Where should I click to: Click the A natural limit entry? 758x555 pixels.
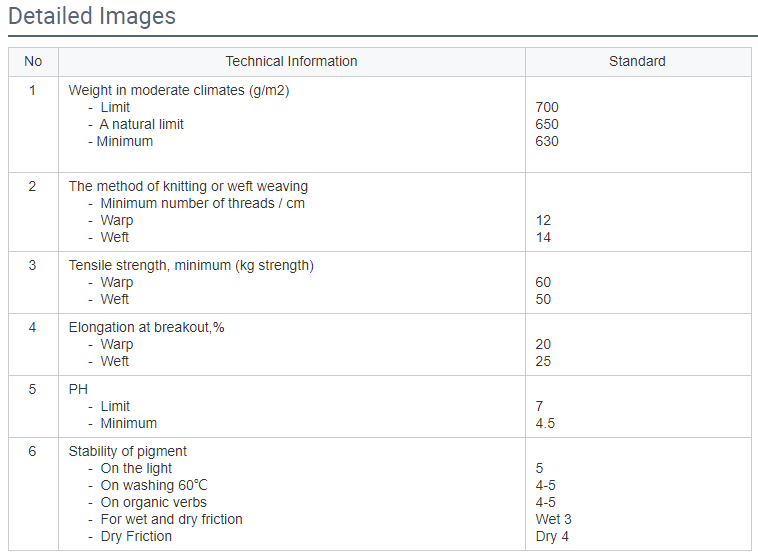click(141, 124)
